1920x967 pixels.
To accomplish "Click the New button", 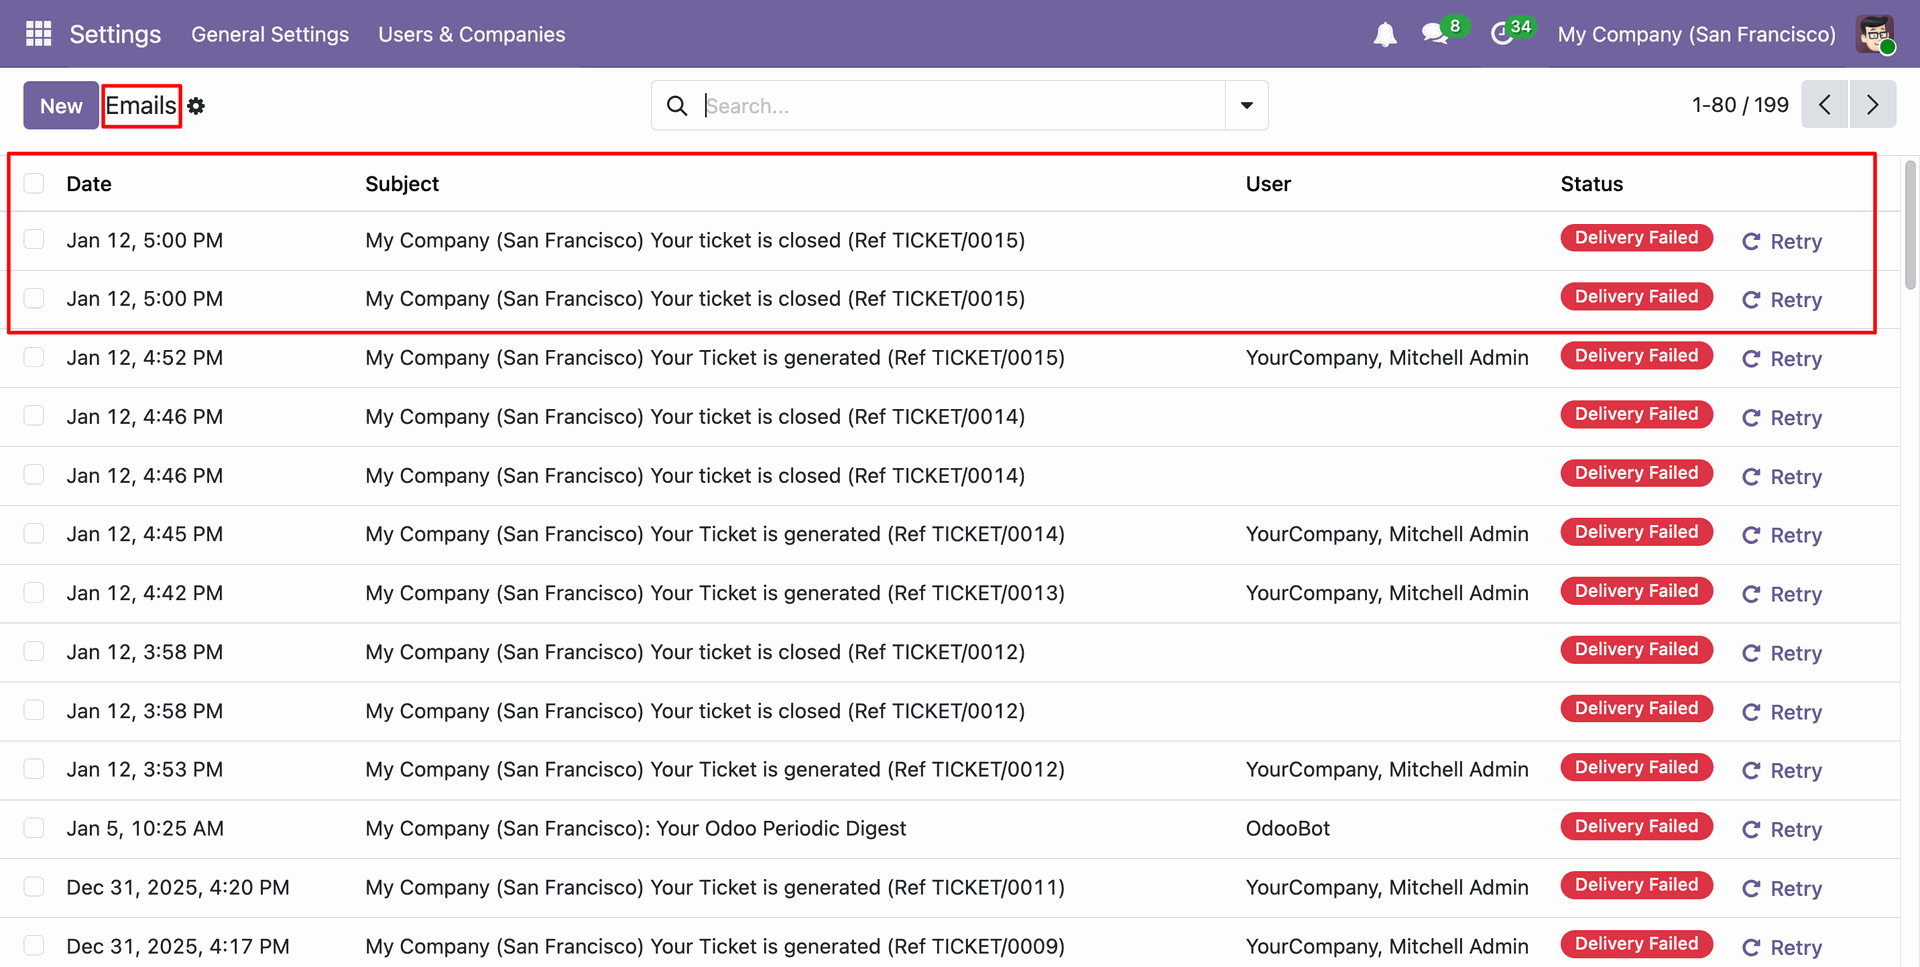I will click(x=61, y=106).
